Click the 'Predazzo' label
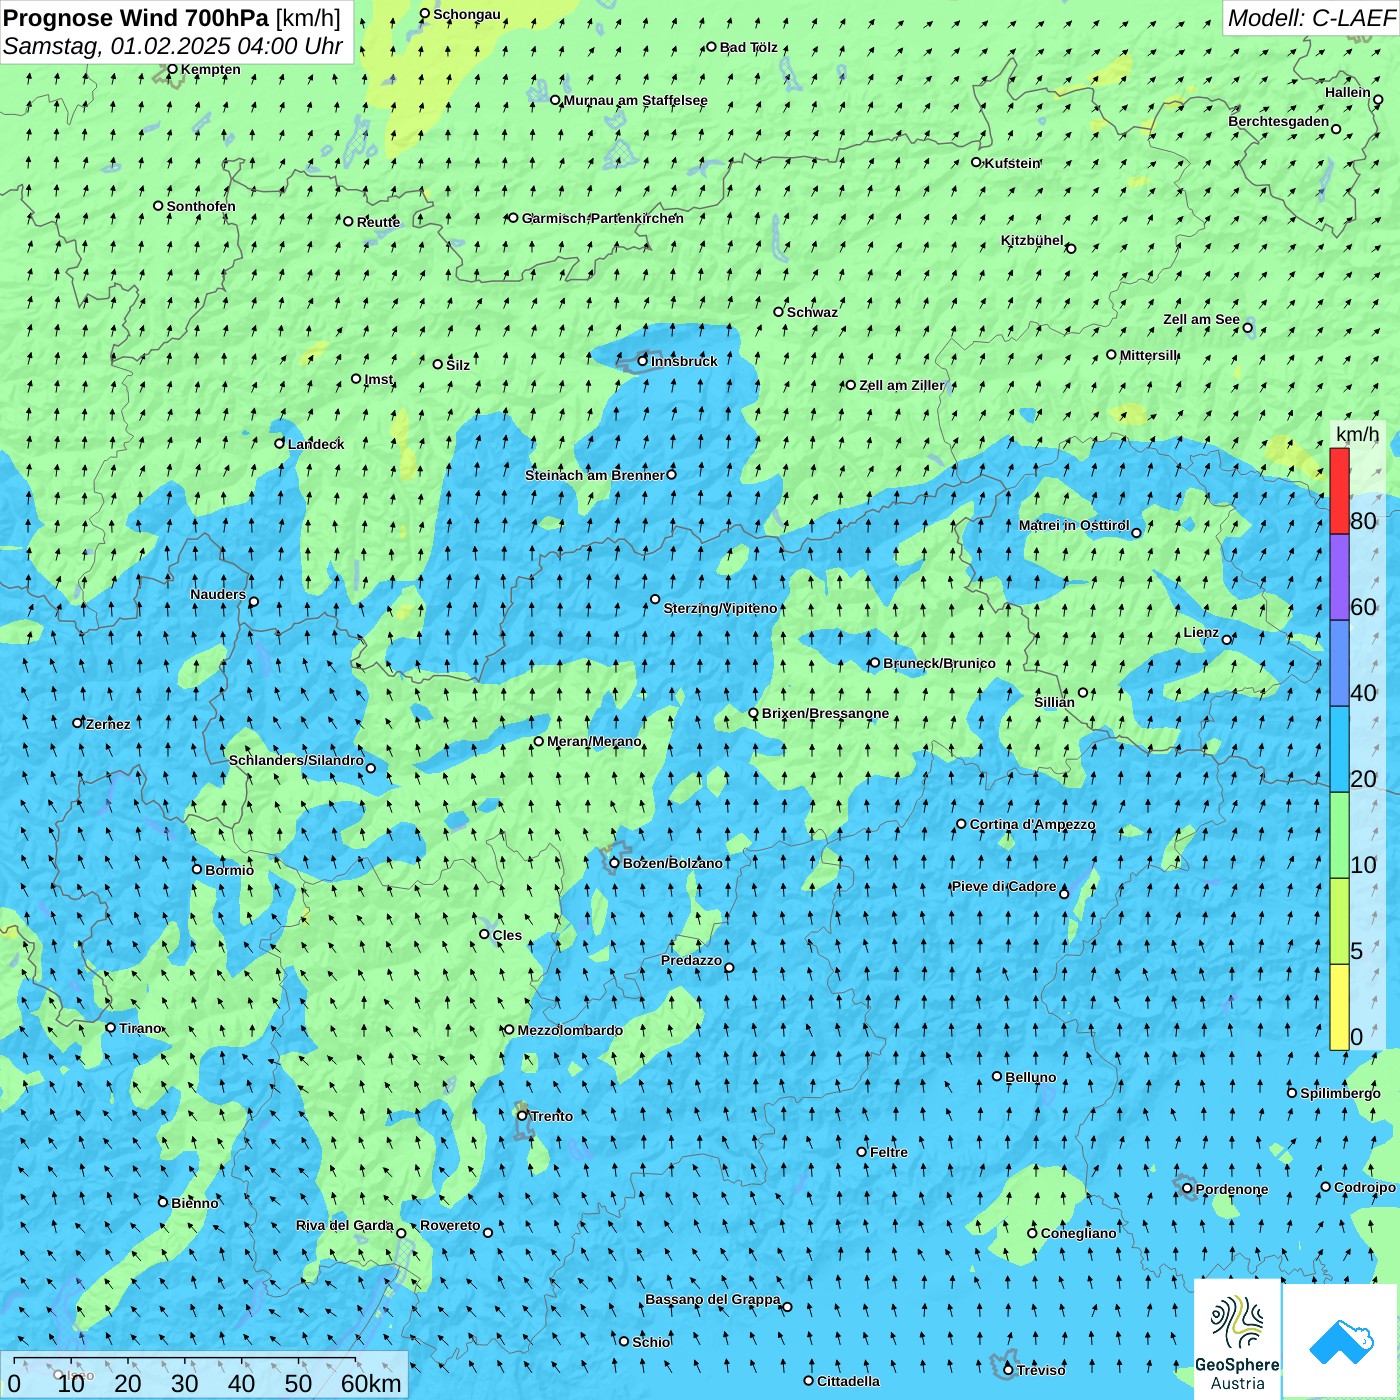 tap(691, 960)
